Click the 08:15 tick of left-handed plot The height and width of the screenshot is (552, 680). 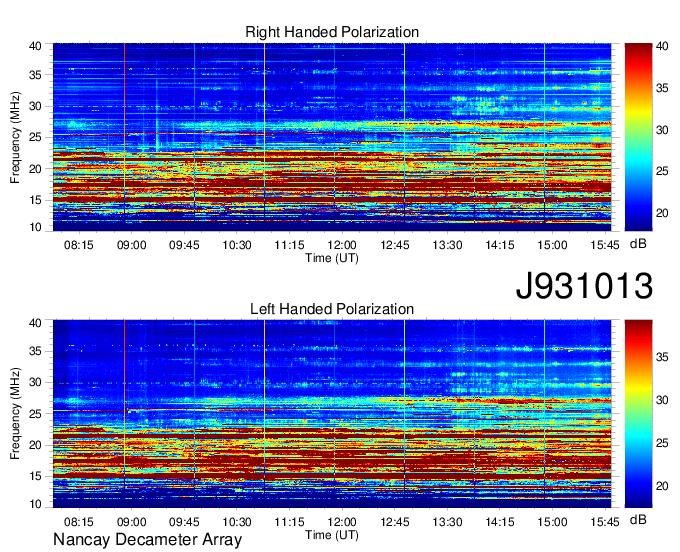79,522
